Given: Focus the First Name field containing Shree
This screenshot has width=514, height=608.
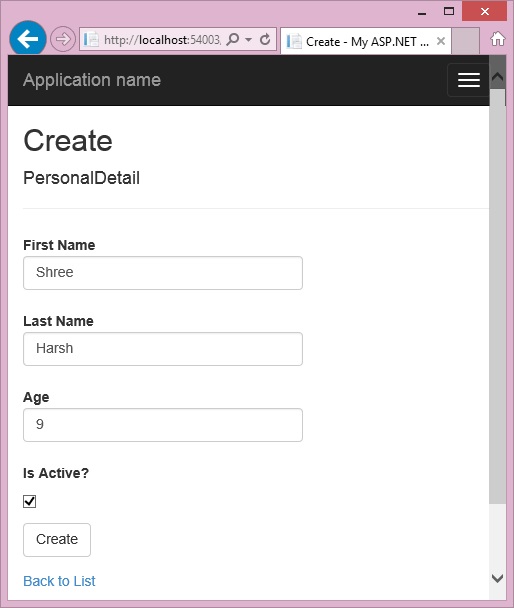Looking at the screenshot, I should click(163, 273).
